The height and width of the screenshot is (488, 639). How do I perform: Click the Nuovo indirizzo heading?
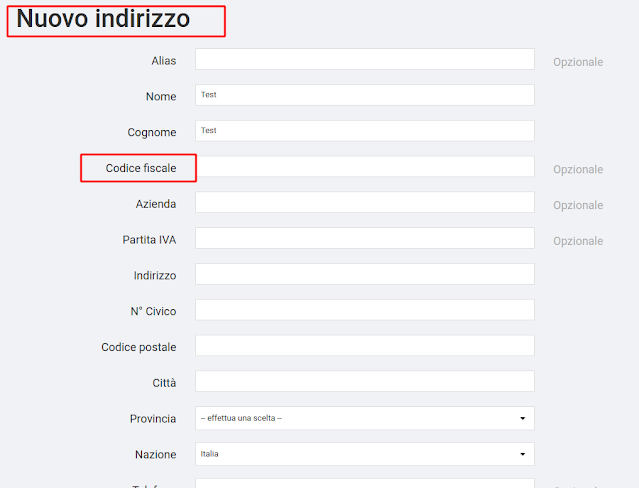point(103,19)
